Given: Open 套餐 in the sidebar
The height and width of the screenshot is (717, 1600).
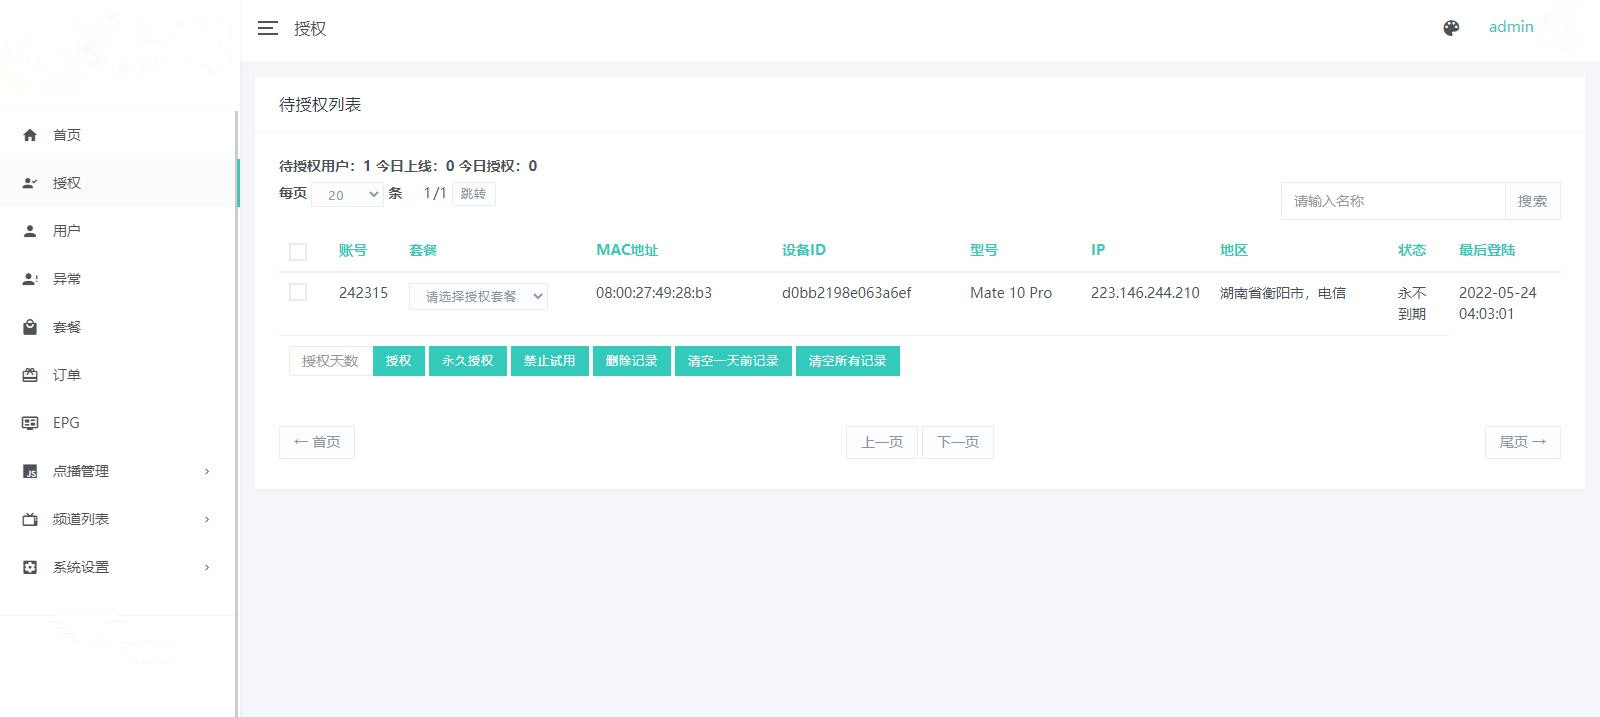Looking at the screenshot, I should (118, 327).
